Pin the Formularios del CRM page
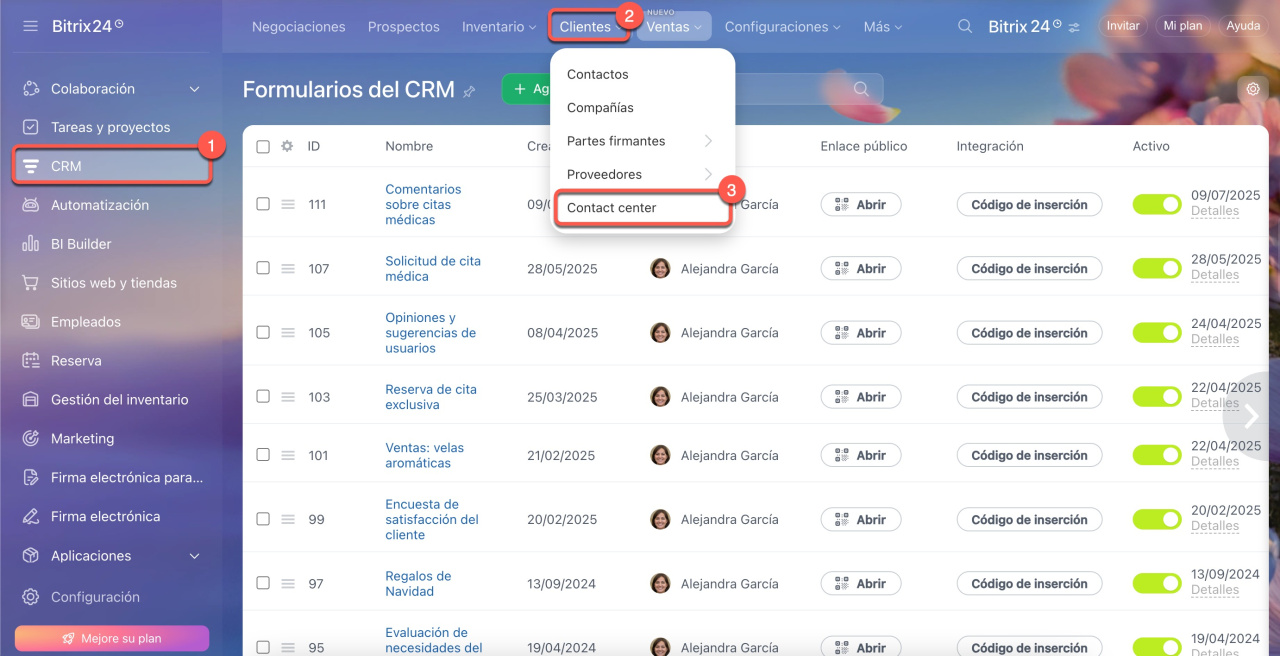Viewport: 1280px width, 656px height. click(x=469, y=91)
